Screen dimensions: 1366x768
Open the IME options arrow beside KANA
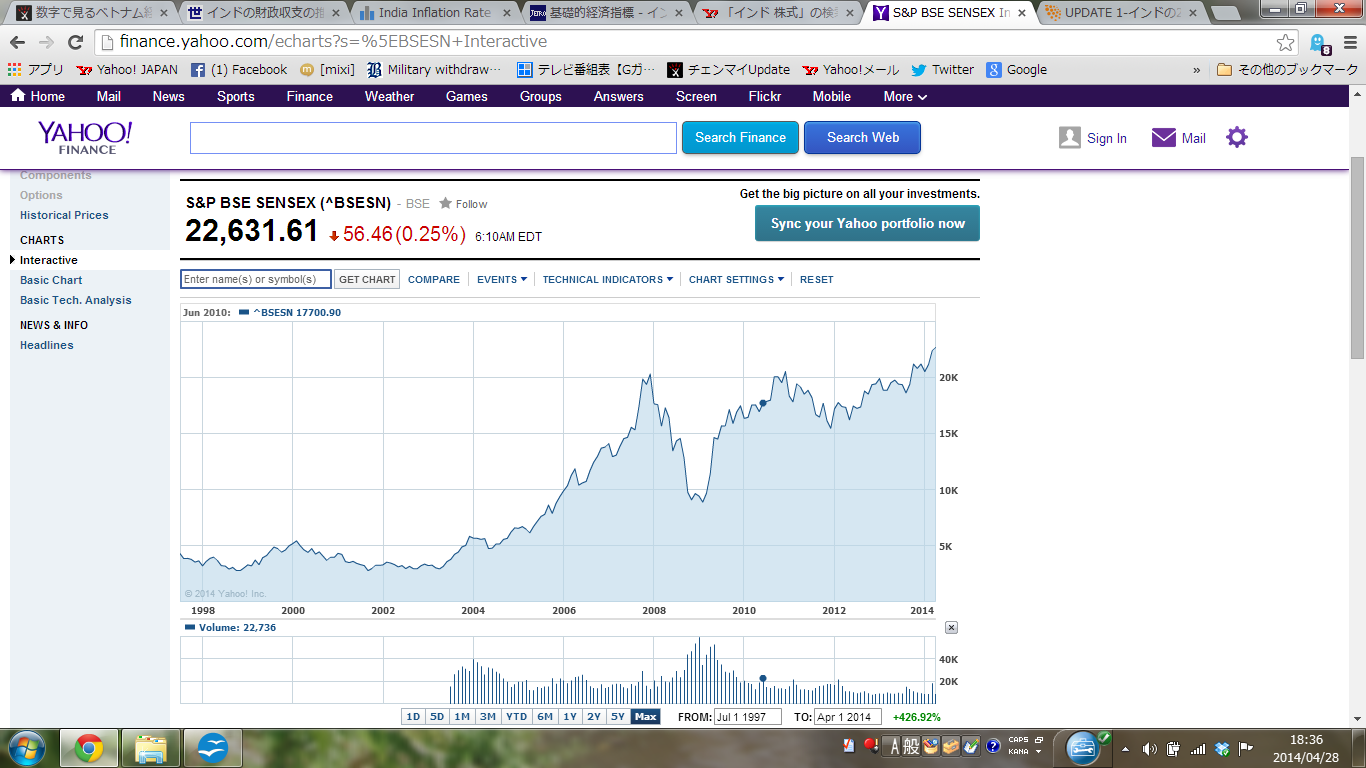pyautogui.click(x=1039, y=752)
